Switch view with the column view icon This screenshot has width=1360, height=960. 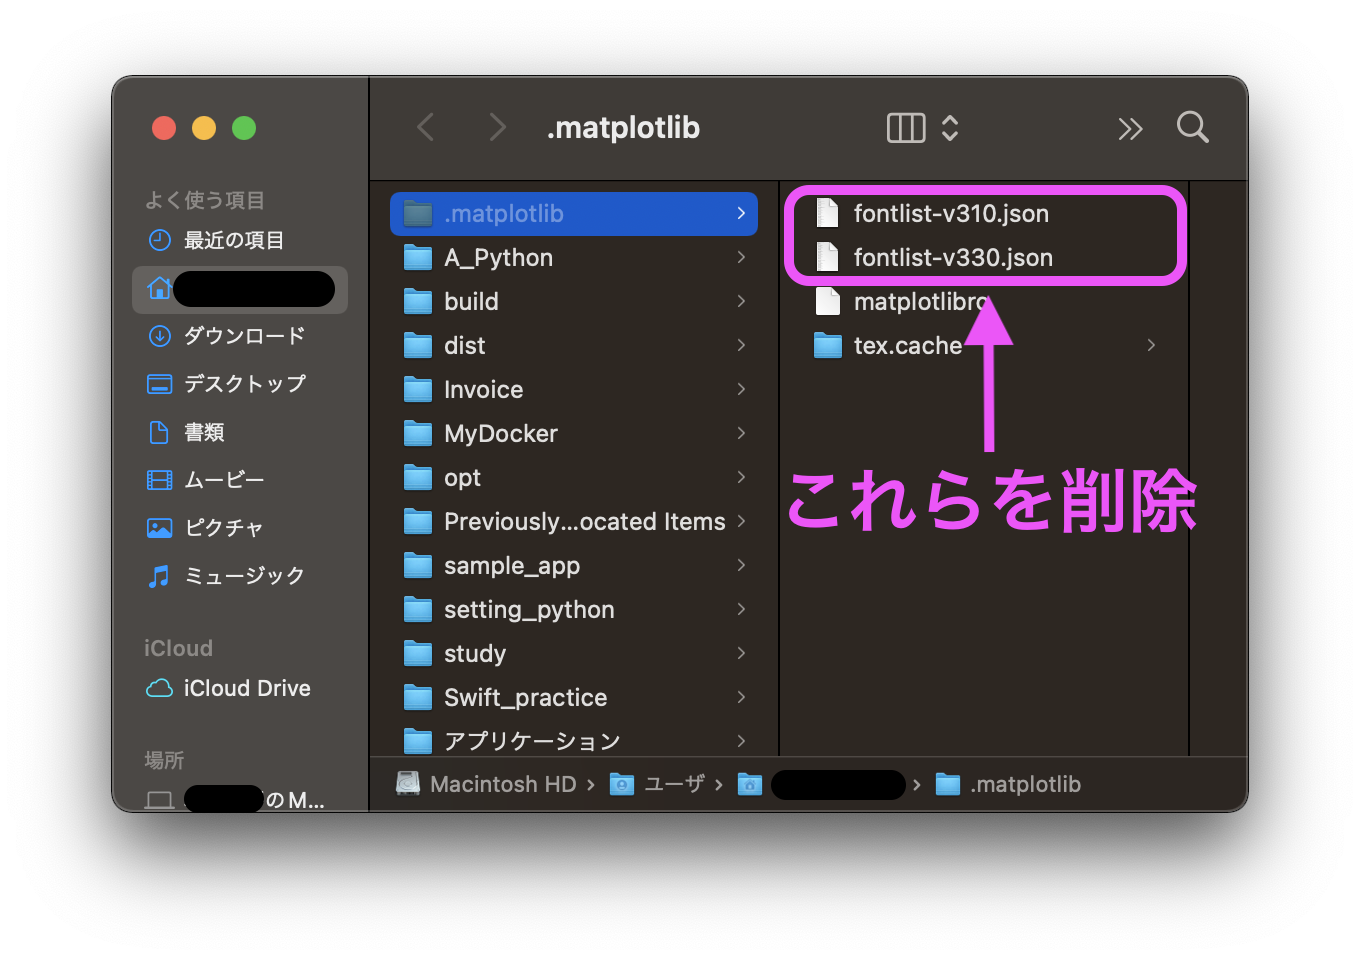[x=906, y=128]
